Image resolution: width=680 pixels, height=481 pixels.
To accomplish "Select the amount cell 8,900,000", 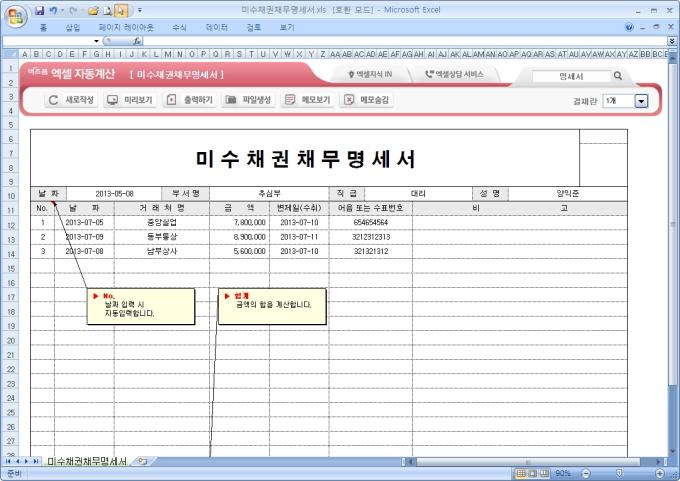I will click(x=239, y=237).
